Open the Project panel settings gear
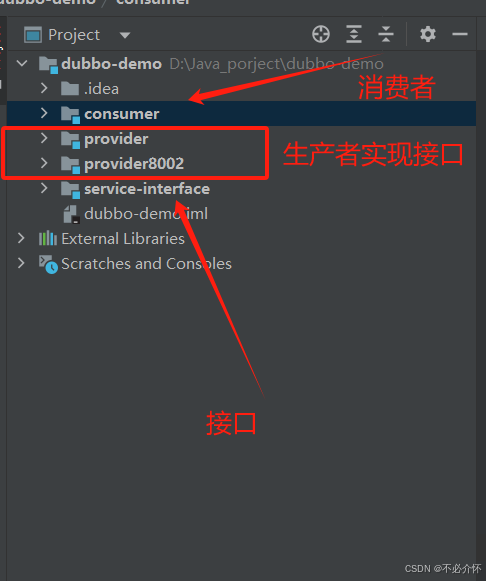The width and height of the screenshot is (486, 581). click(428, 34)
